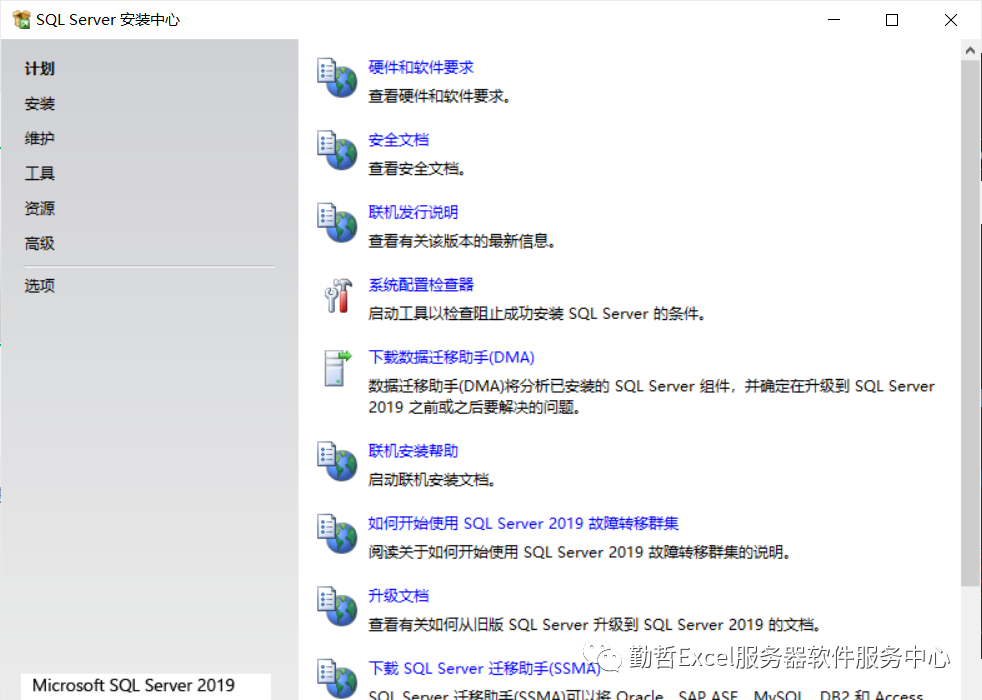Select the 计划 category in sidebar
The height and width of the screenshot is (700, 982).
39,68
